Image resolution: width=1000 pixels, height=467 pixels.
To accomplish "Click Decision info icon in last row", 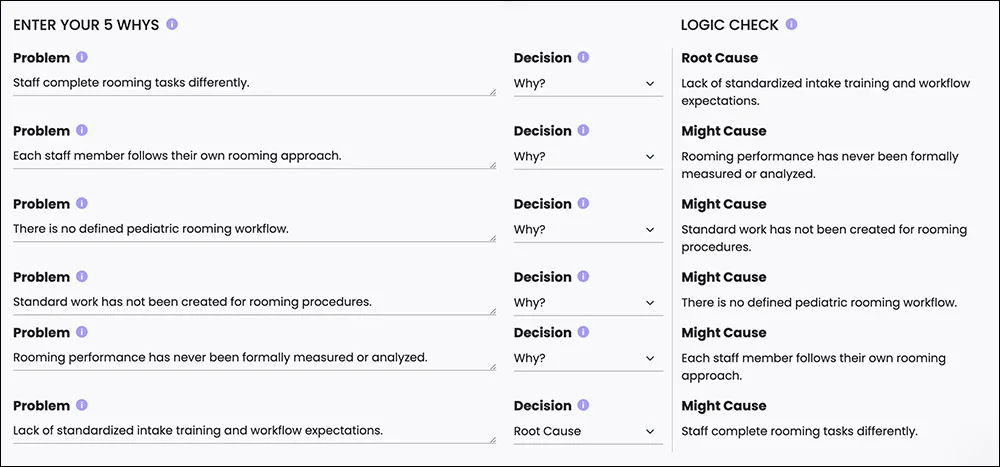I will click(583, 405).
